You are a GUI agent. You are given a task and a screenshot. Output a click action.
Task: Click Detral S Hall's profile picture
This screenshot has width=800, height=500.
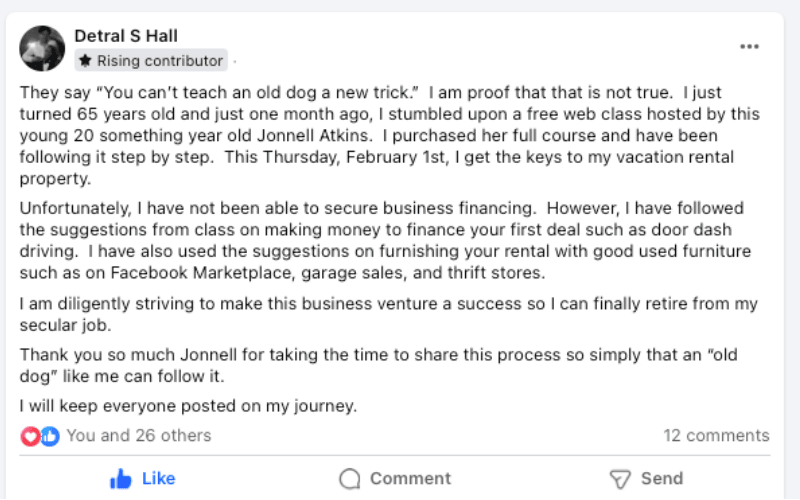click(x=43, y=47)
